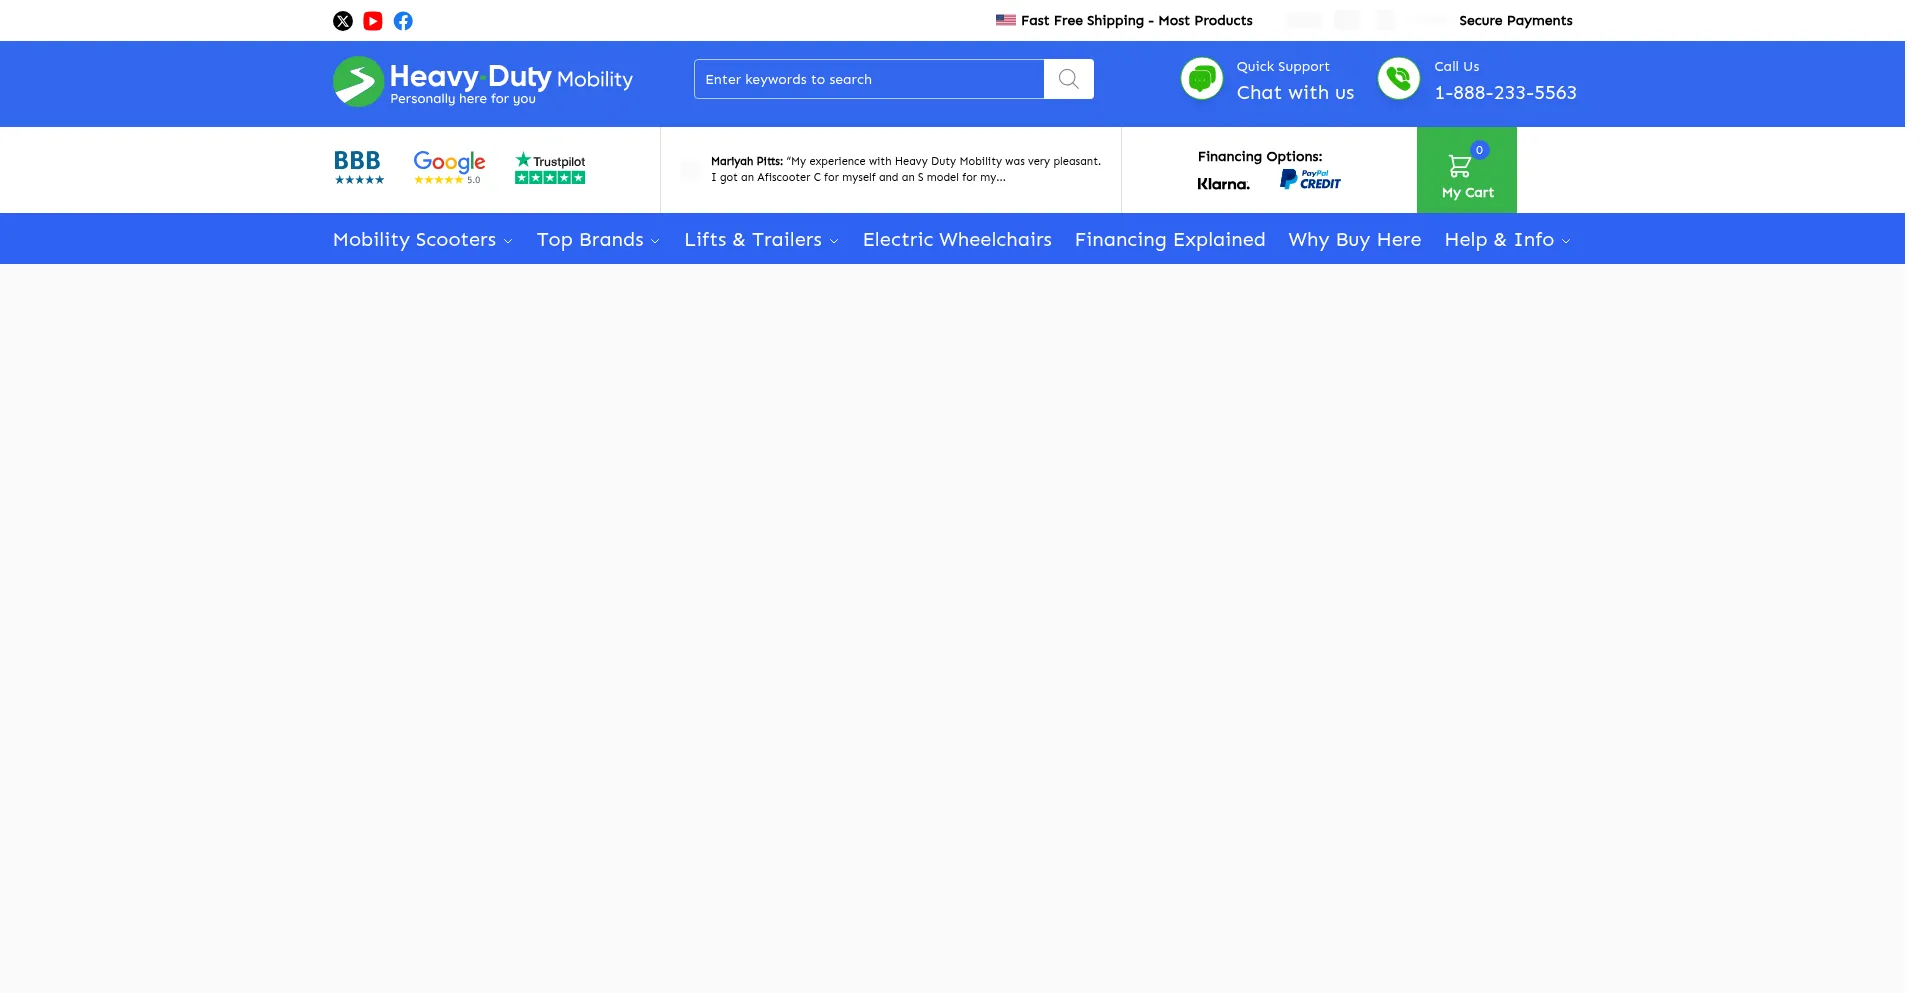Go to Electric Wheelchairs page
The height and width of the screenshot is (993, 1920).
[957, 240]
